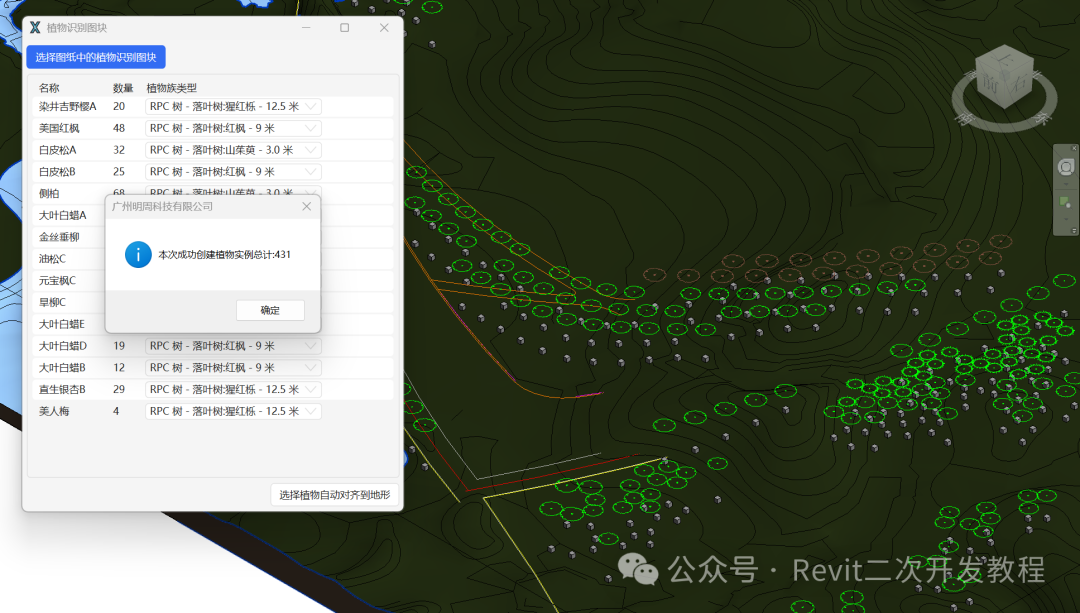Open plant family dropdown for 白皮松A
This screenshot has width=1080, height=613.
(233, 149)
